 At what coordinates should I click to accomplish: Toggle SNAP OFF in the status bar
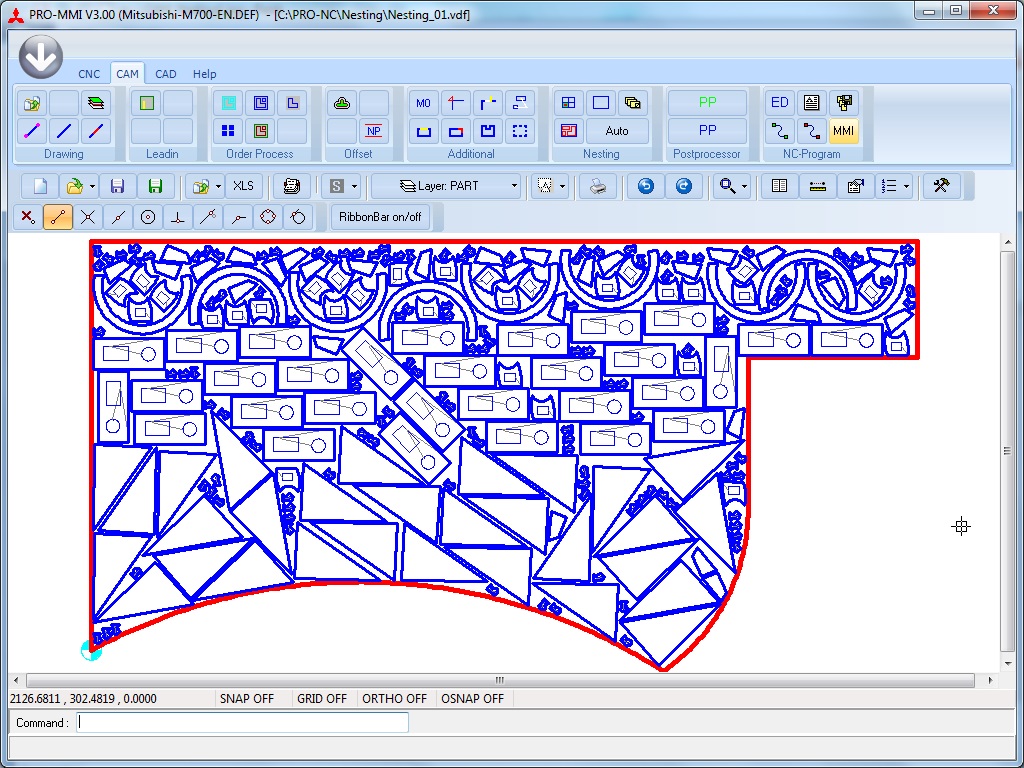coord(247,699)
